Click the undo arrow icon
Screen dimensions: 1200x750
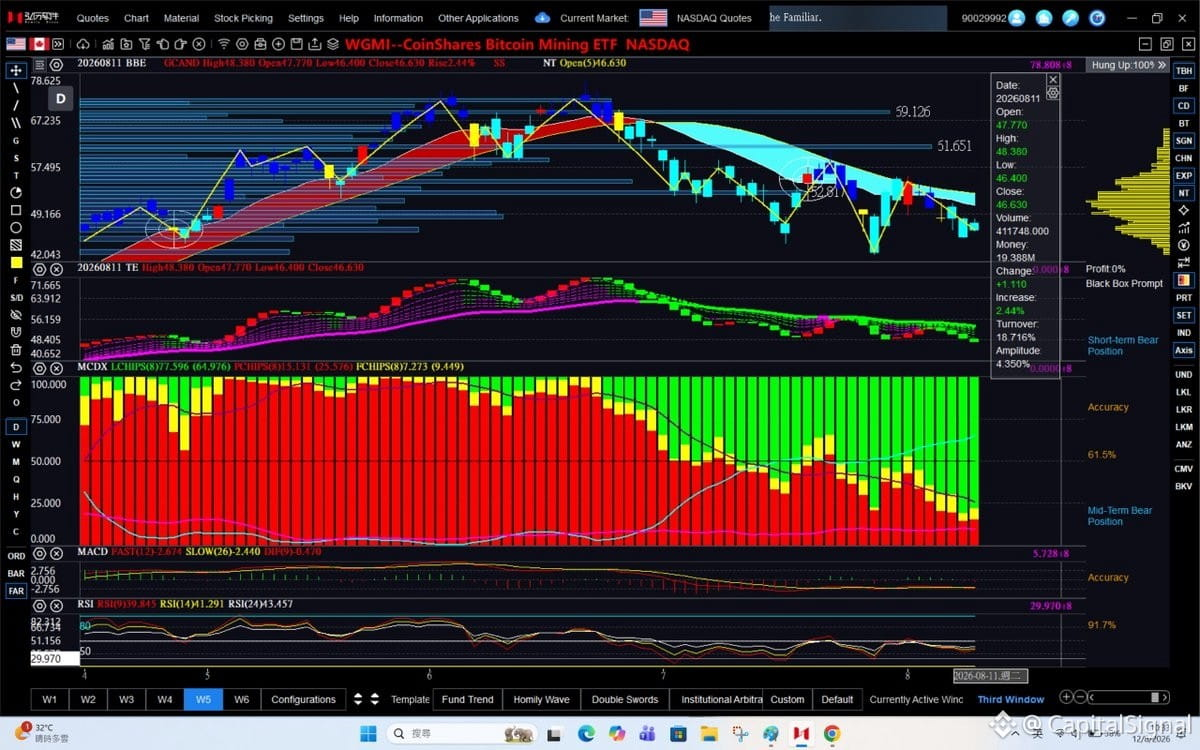(x=16, y=368)
